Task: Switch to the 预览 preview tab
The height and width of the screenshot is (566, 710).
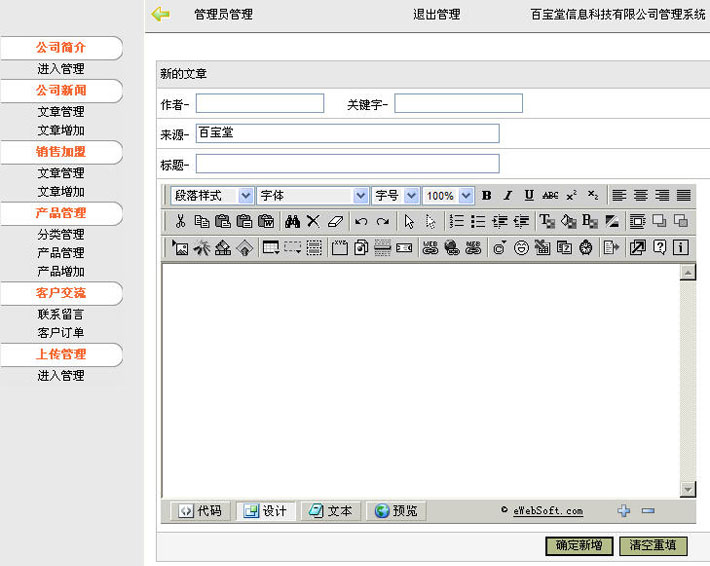Action: pos(396,511)
